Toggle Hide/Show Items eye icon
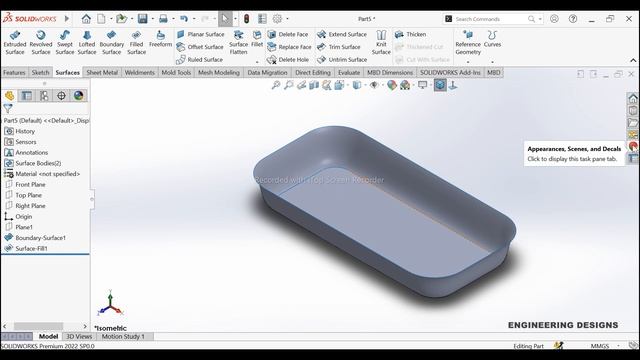Screen dimensions: 640x360 [374, 85]
